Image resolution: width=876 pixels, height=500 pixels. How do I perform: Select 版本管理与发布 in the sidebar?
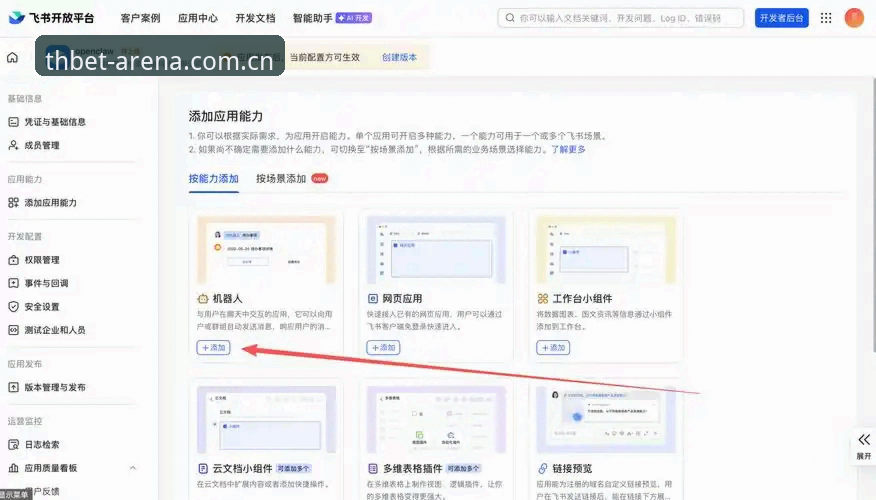(55, 387)
